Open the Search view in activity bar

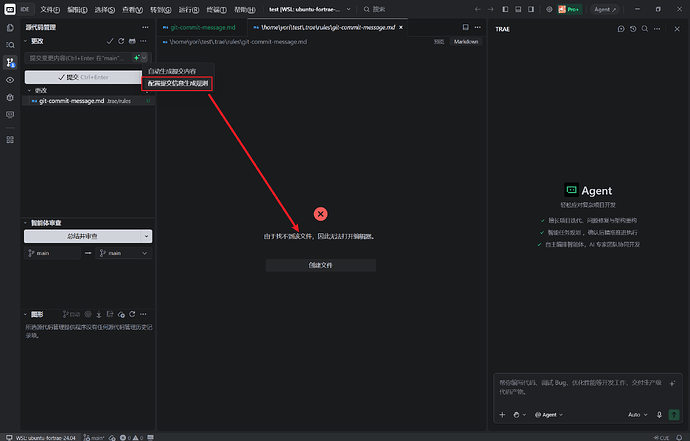[10, 45]
